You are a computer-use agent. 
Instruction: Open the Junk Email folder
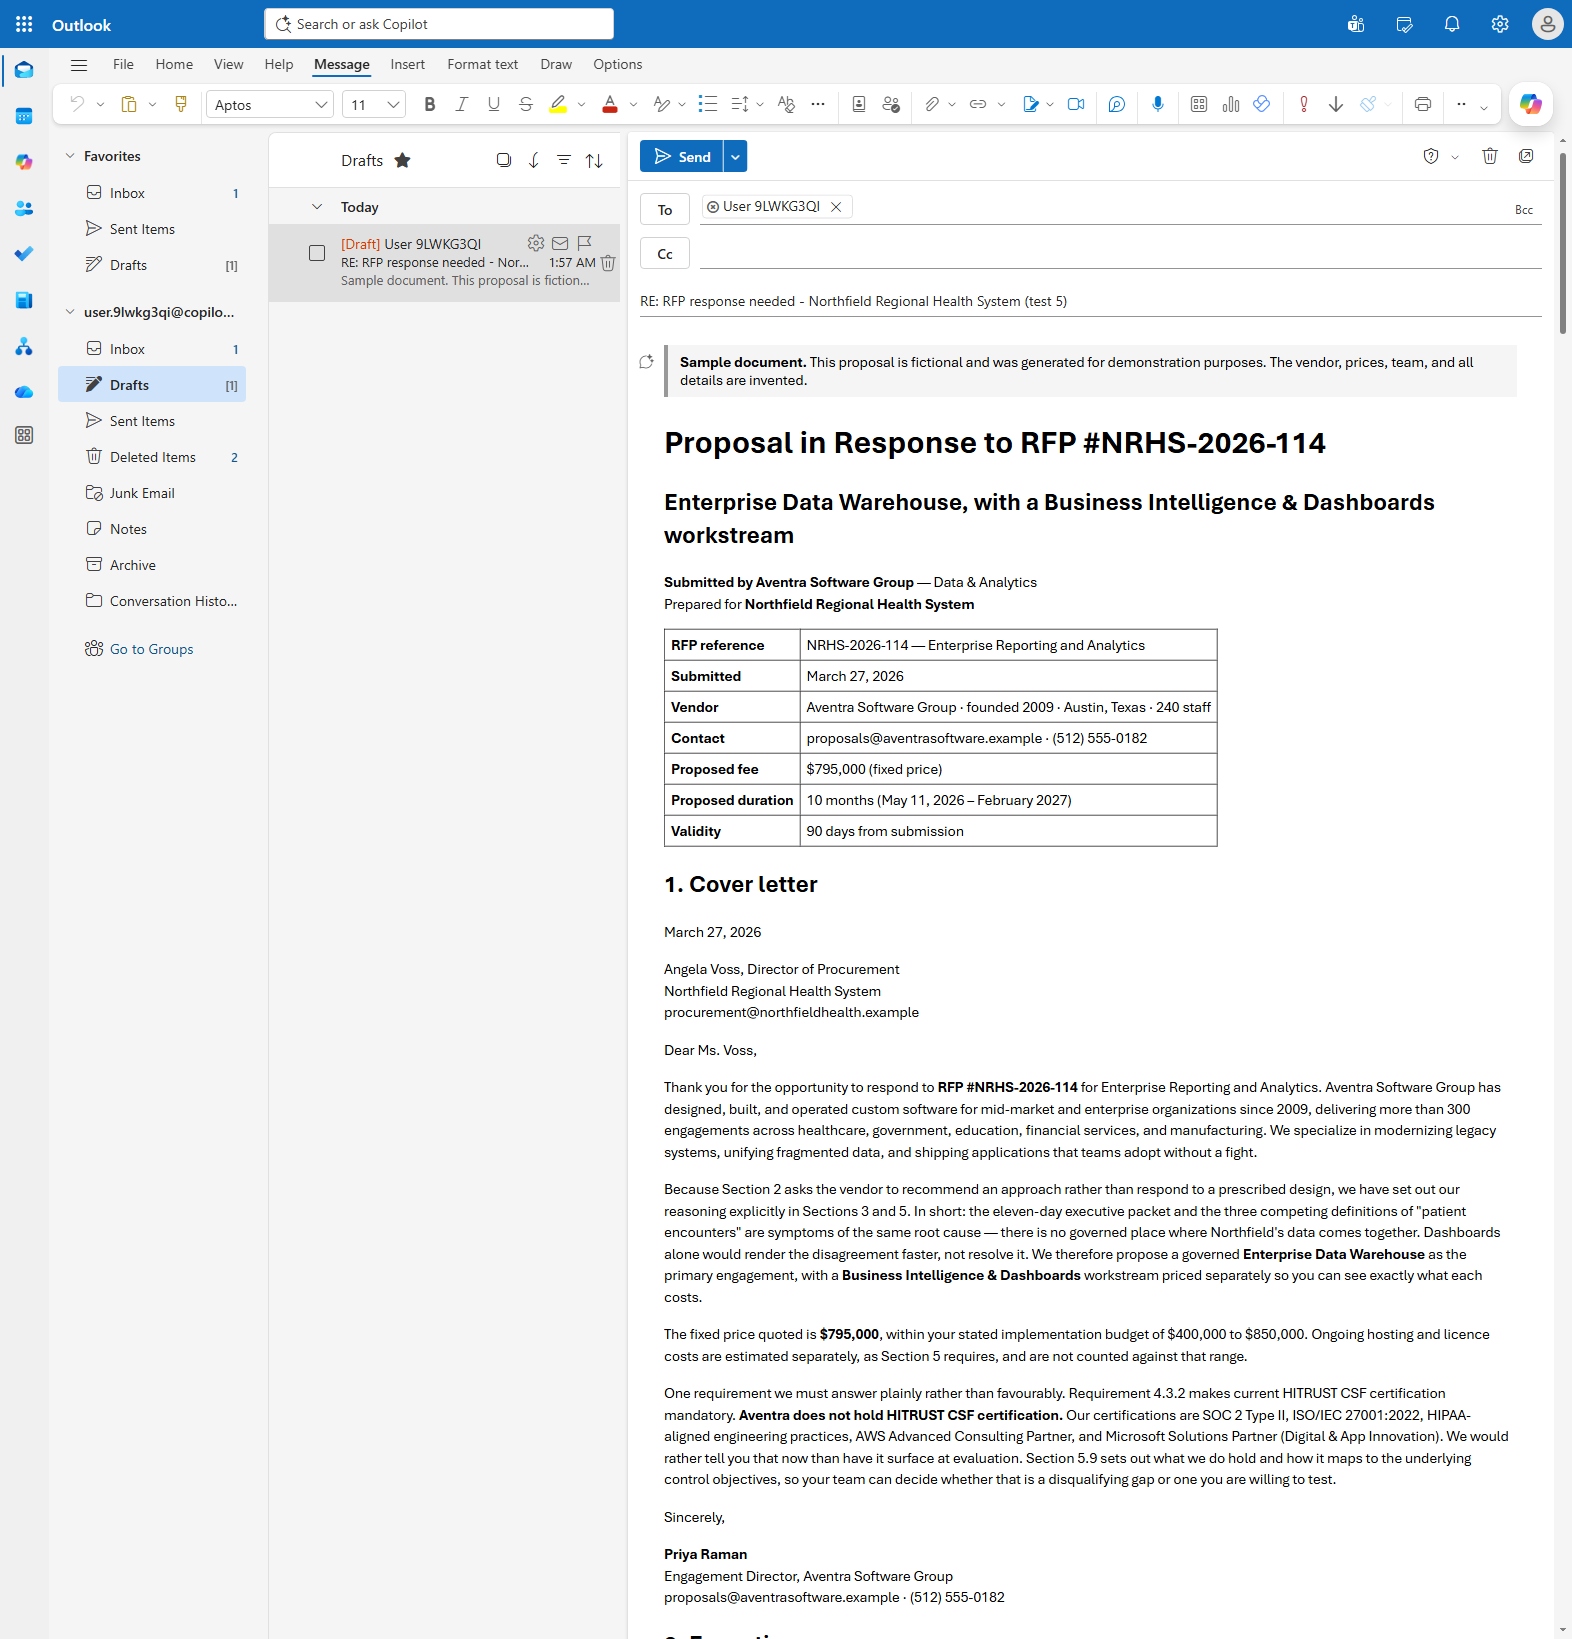click(152, 493)
